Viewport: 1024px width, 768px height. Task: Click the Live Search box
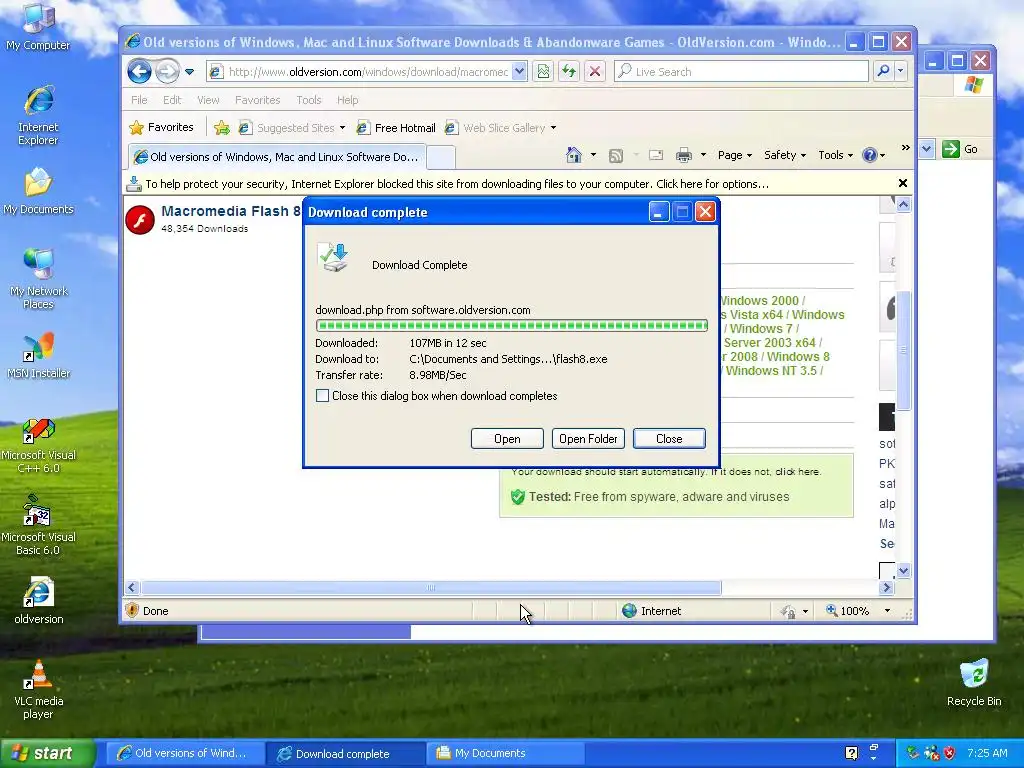coord(742,72)
